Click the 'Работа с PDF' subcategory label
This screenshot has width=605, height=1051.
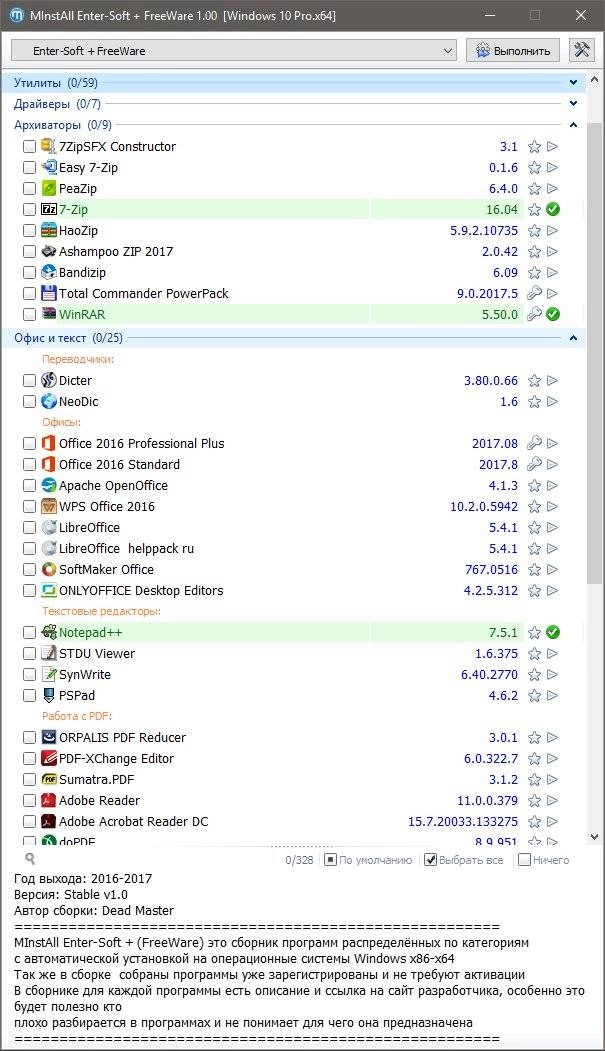[76, 716]
